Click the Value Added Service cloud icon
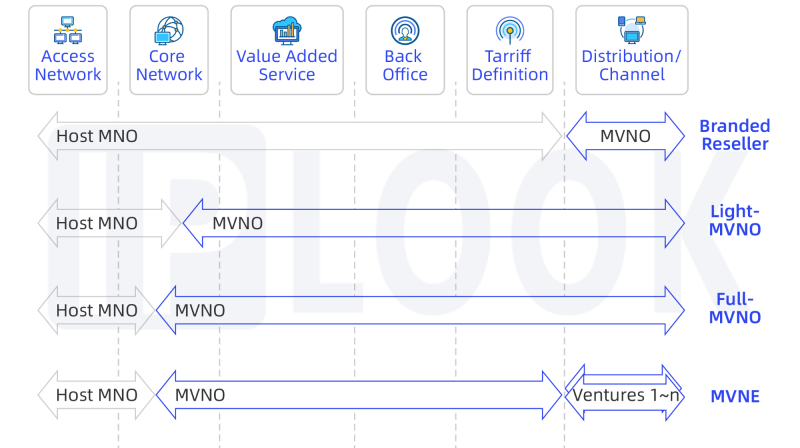Viewport: 800px width, 448px height. click(x=287, y=30)
